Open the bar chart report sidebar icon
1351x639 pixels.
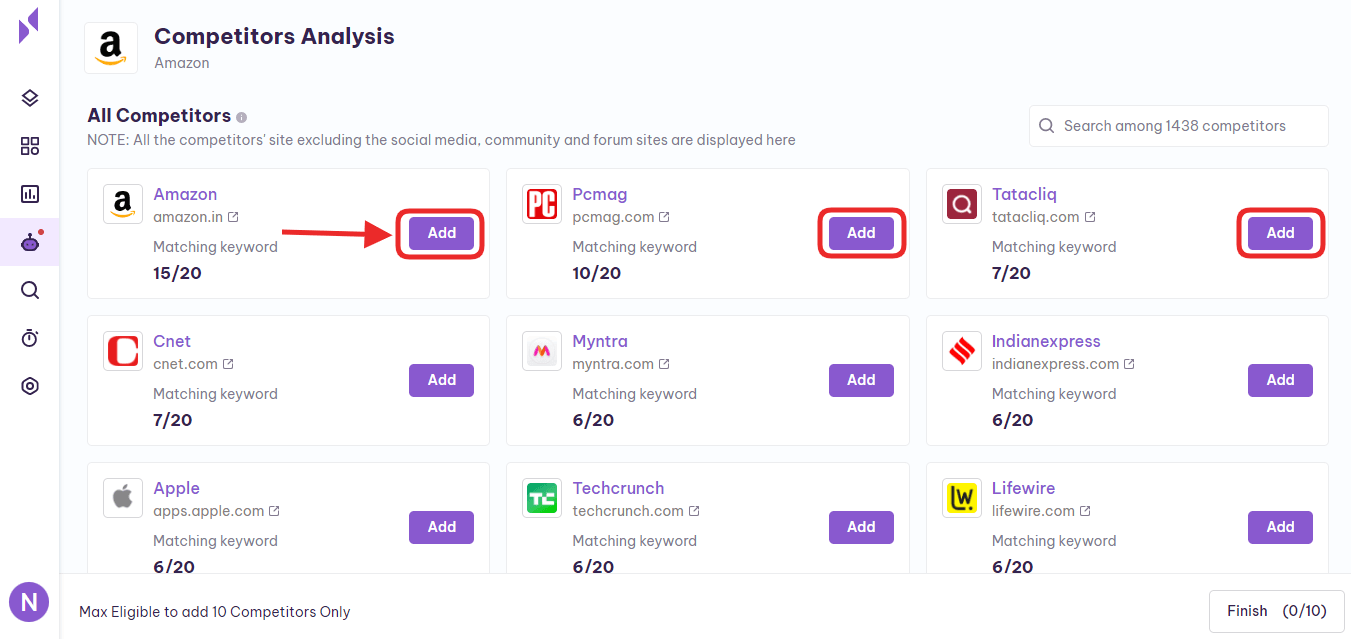30,194
